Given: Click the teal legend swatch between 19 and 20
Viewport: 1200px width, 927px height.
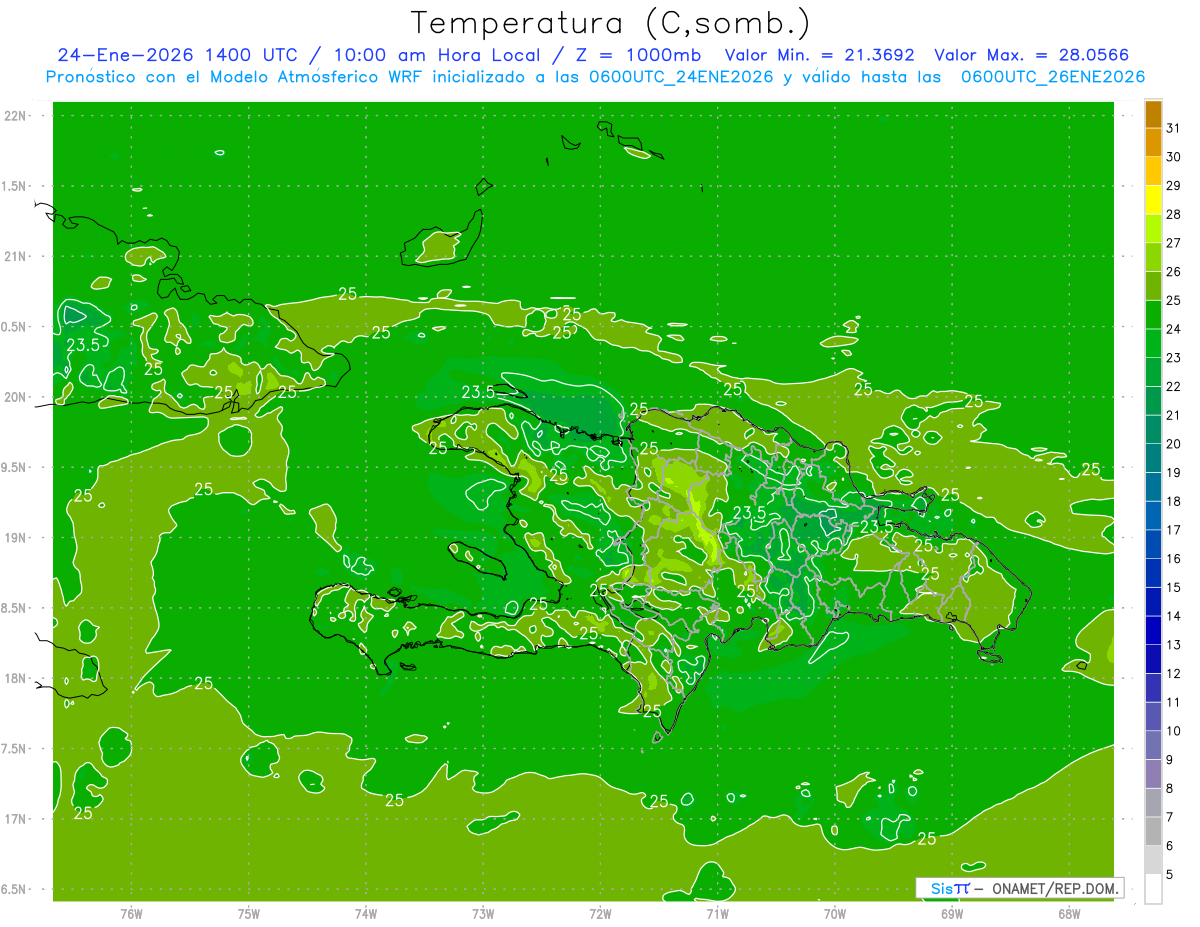Looking at the screenshot, I should [x=1153, y=458].
